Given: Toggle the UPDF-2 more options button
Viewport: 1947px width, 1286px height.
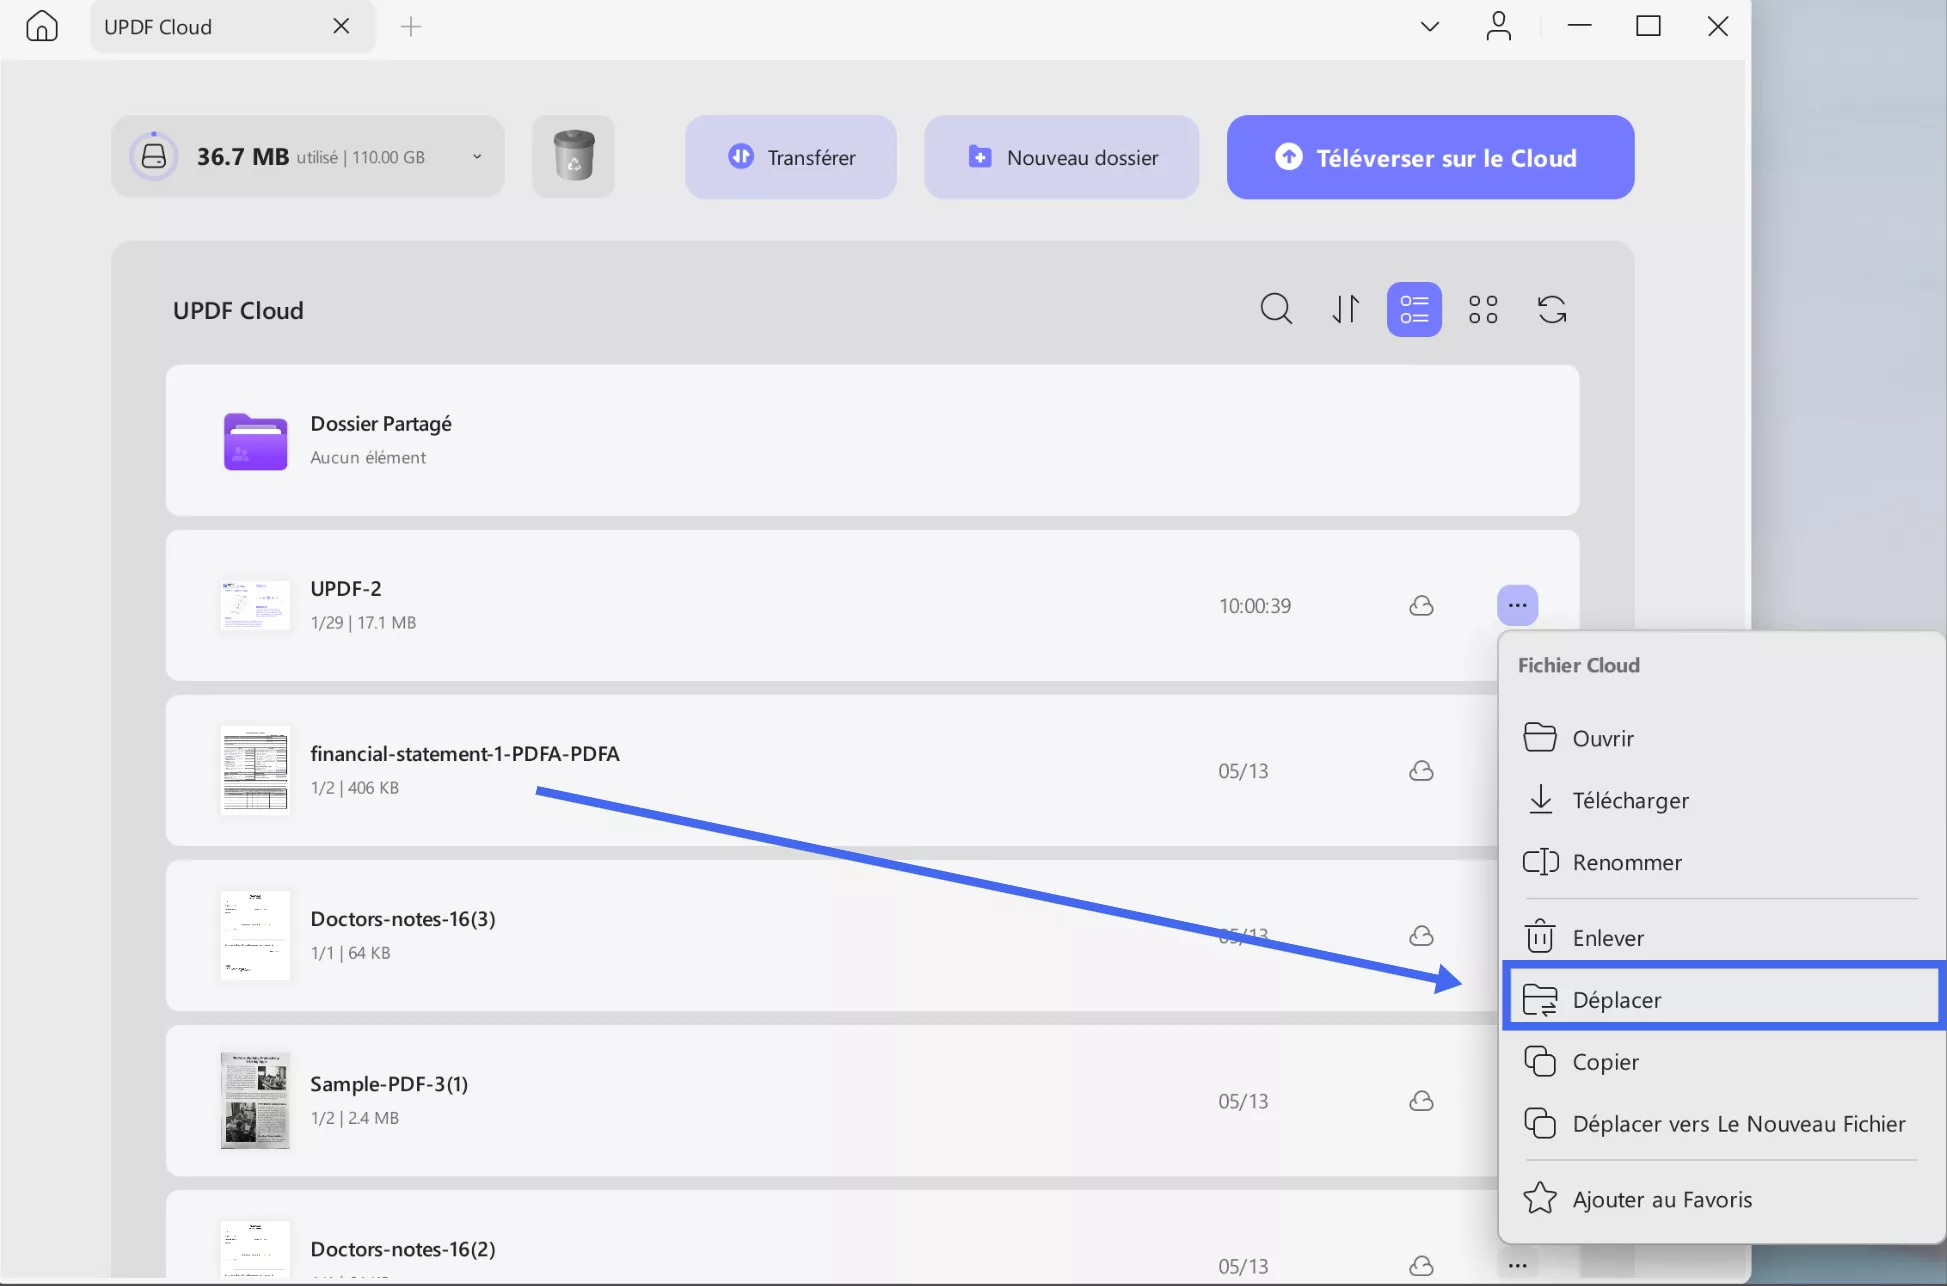Looking at the screenshot, I should [x=1517, y=605].
